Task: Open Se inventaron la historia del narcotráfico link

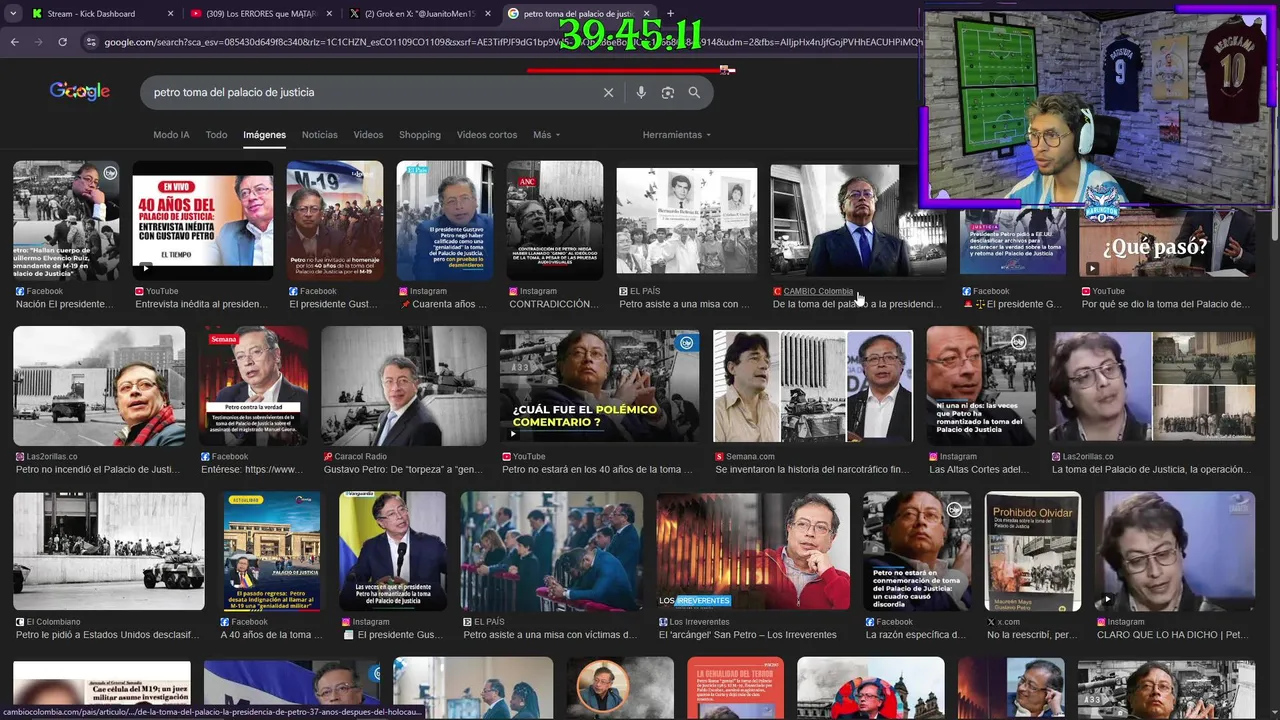Action: click(x=812, y=469)
